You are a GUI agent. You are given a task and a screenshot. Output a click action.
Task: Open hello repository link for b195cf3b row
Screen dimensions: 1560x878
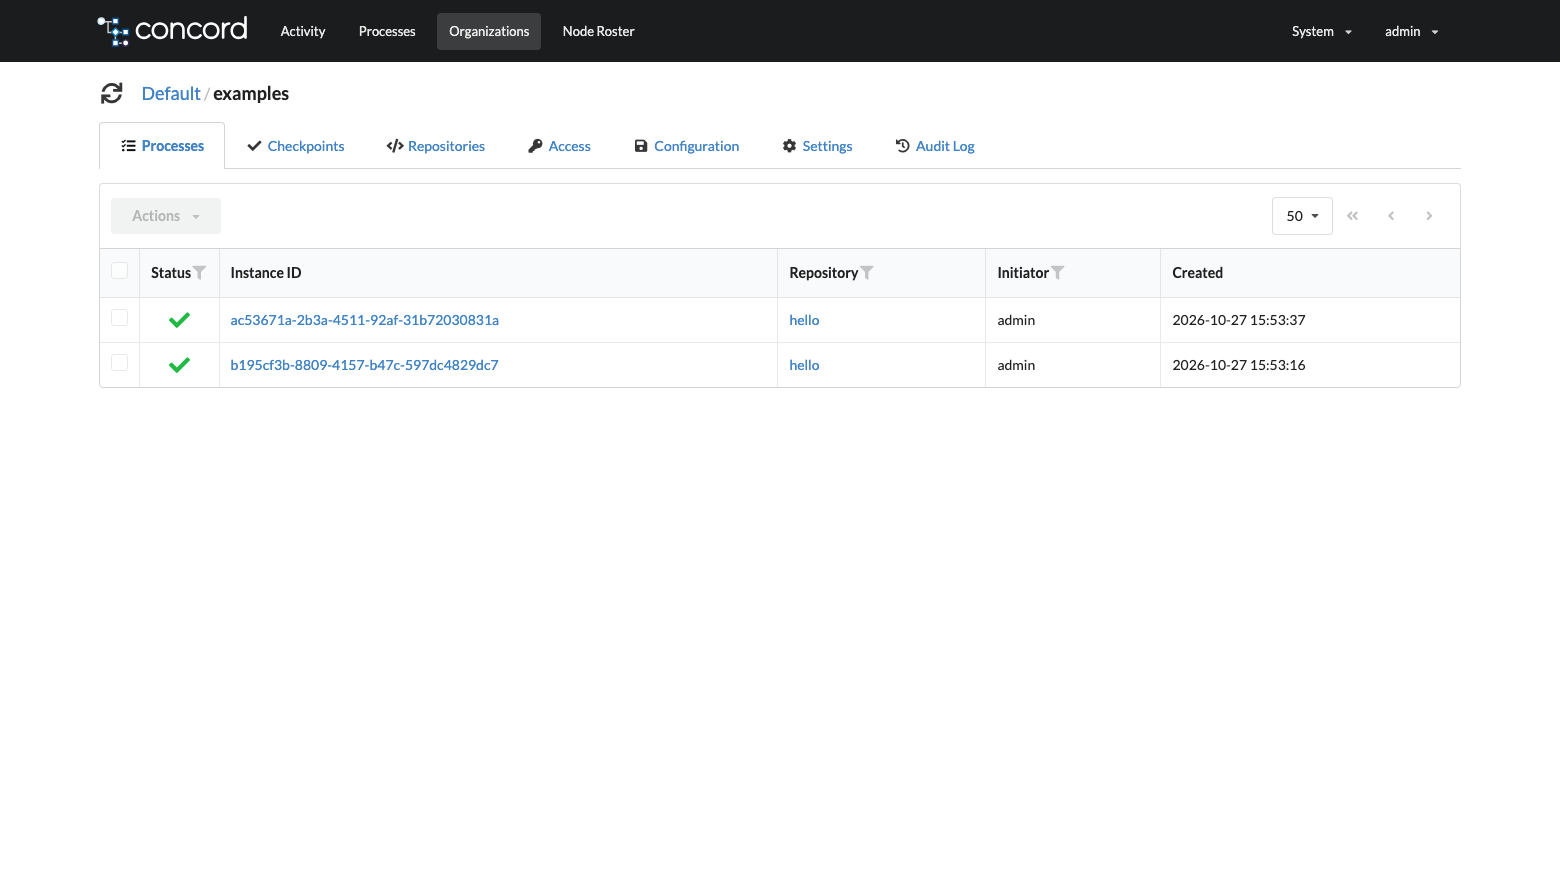[804, 365]
